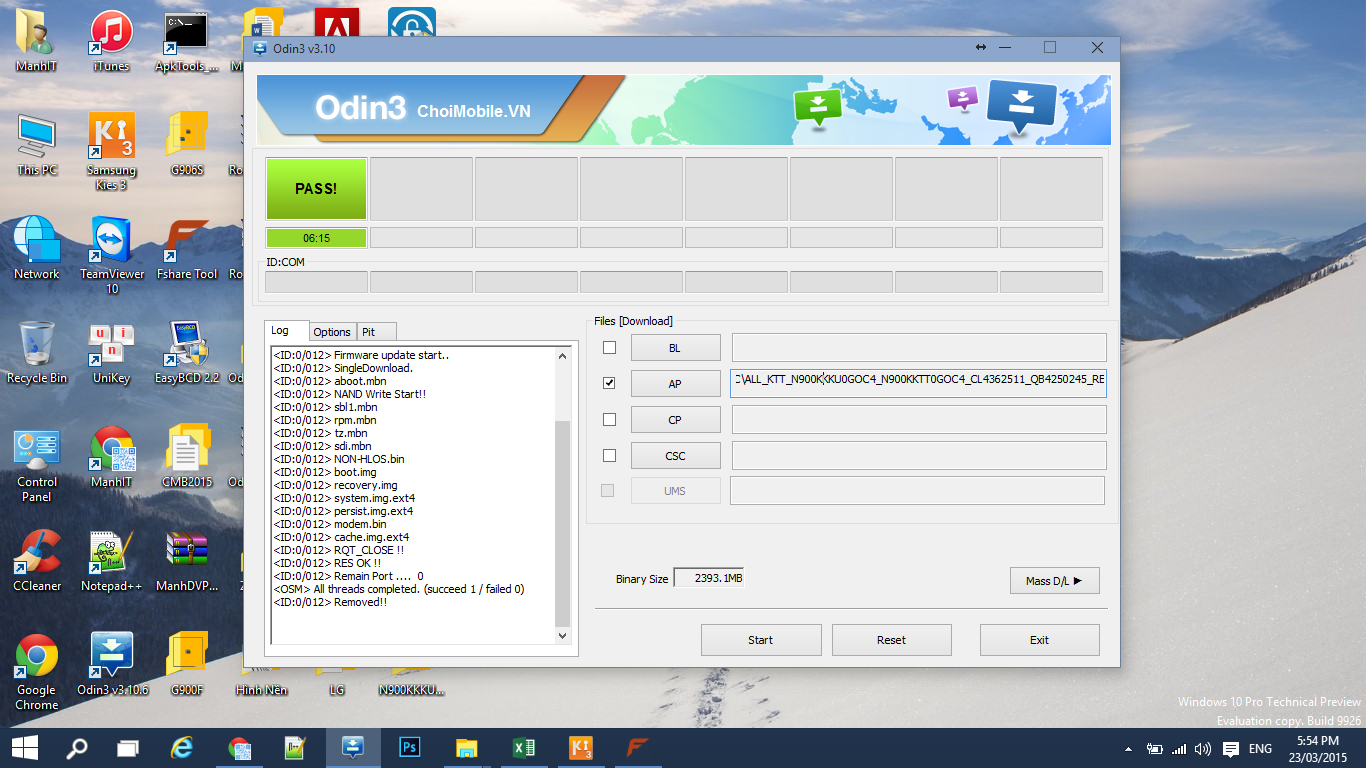Click the AP firmware path field
Image resolution: width=1366 pixels, height=768 pixels.
919,384
